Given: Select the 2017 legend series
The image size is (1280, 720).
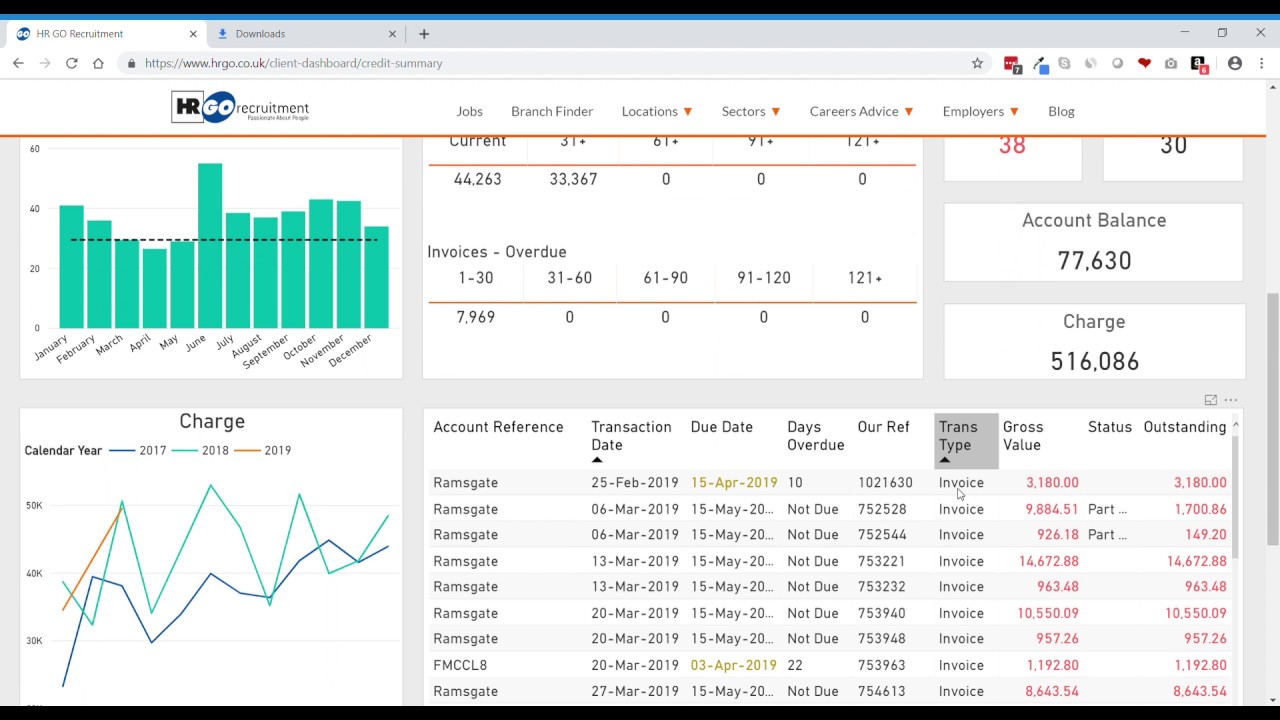Looking at the screenshot, I should (138, 451).
